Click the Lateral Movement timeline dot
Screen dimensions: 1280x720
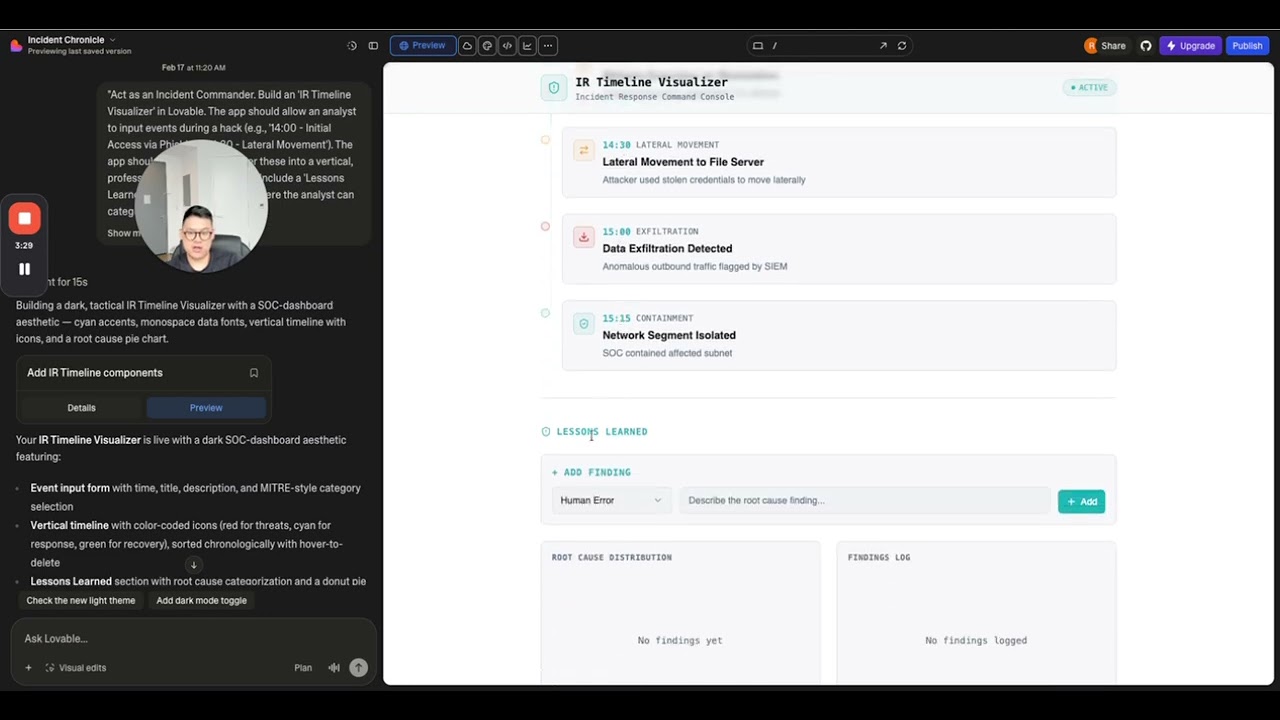point(545,140)
